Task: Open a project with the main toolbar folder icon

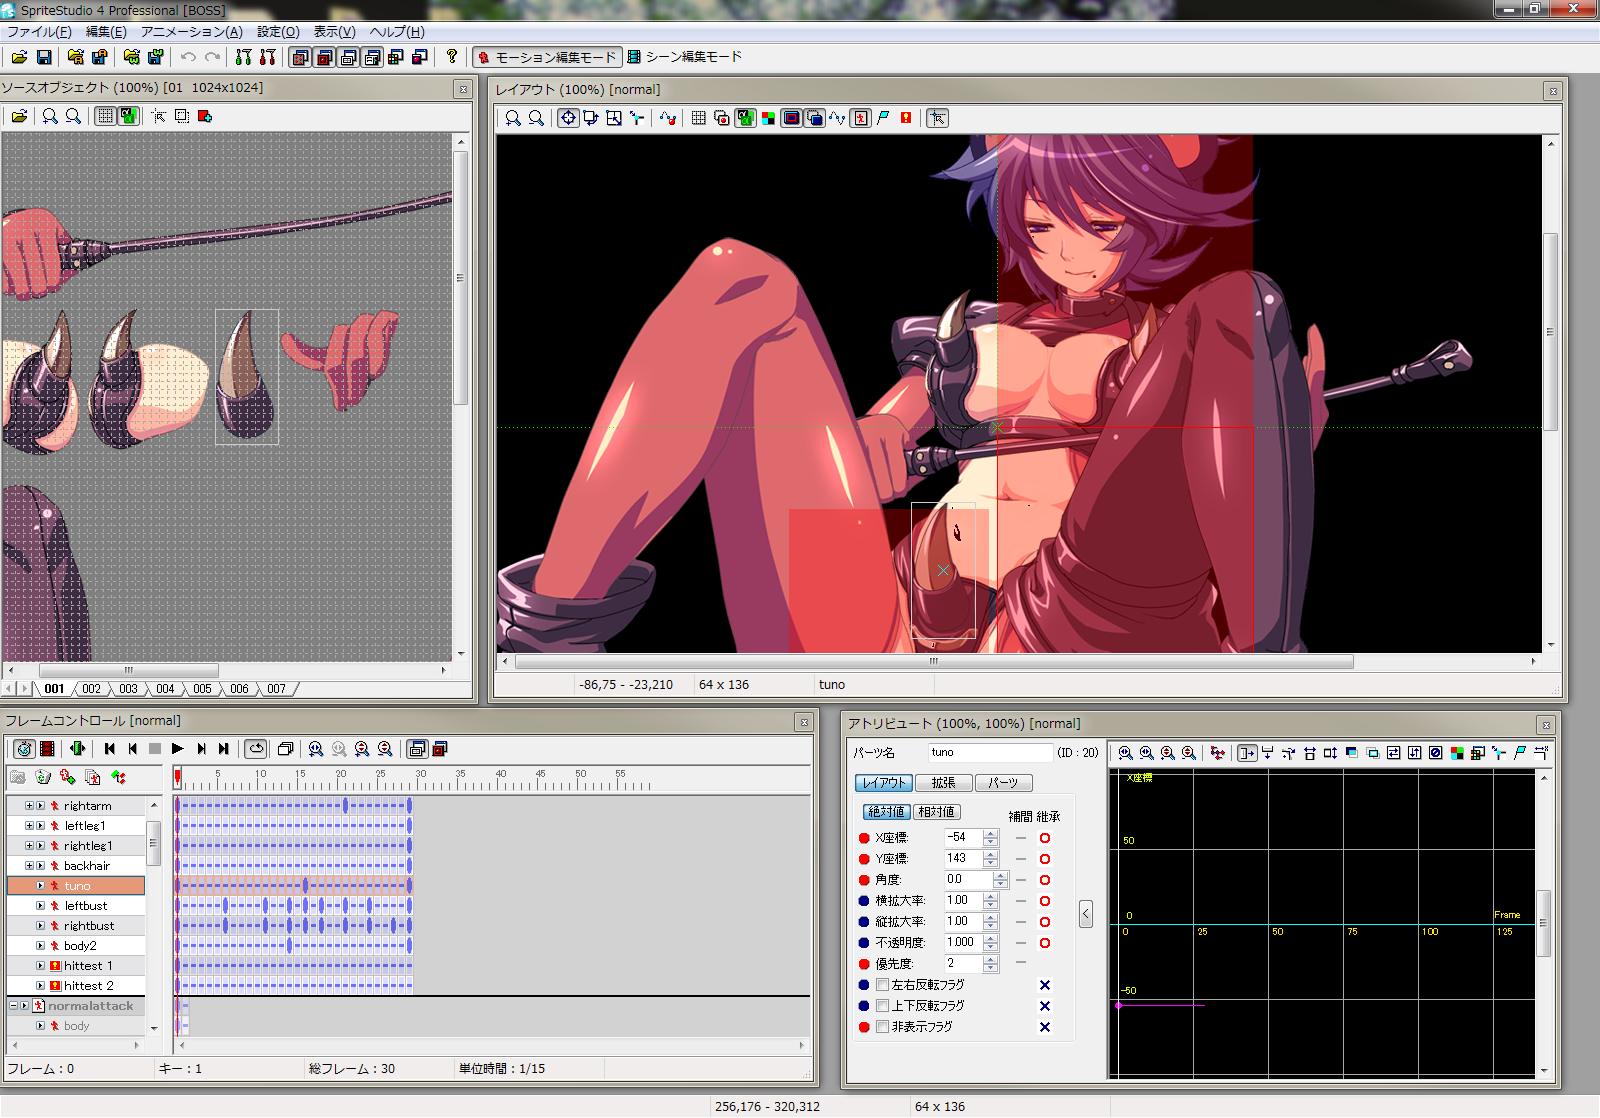Action: [19, 57]
